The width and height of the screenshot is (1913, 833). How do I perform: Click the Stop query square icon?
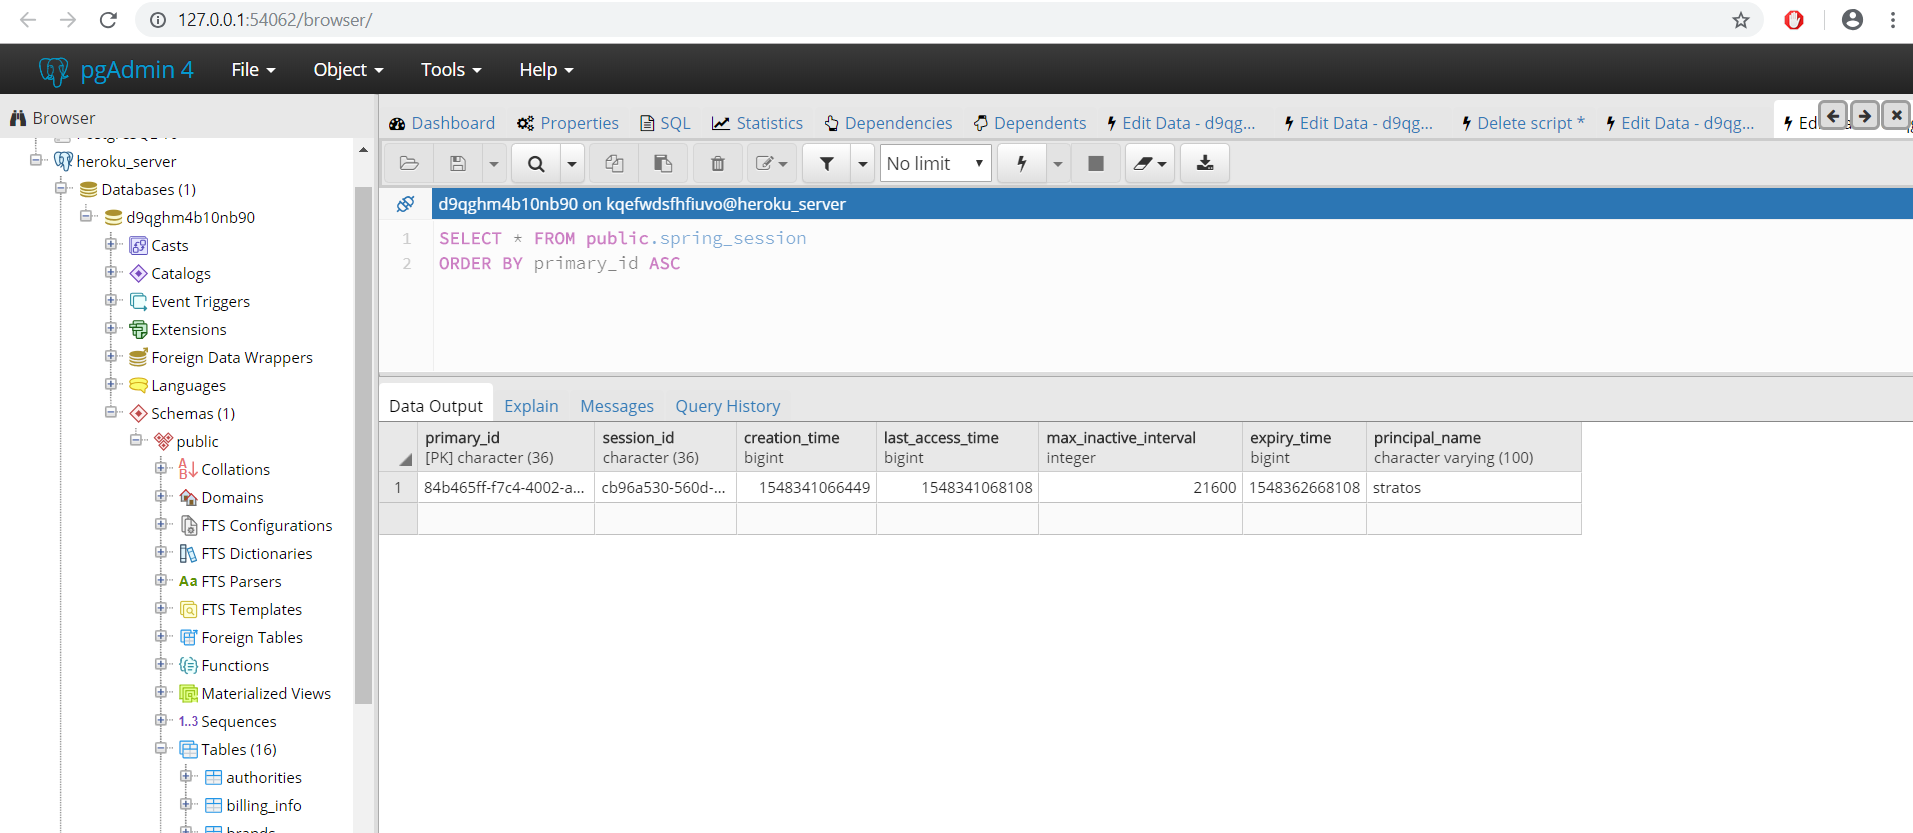click(1096, 163)
